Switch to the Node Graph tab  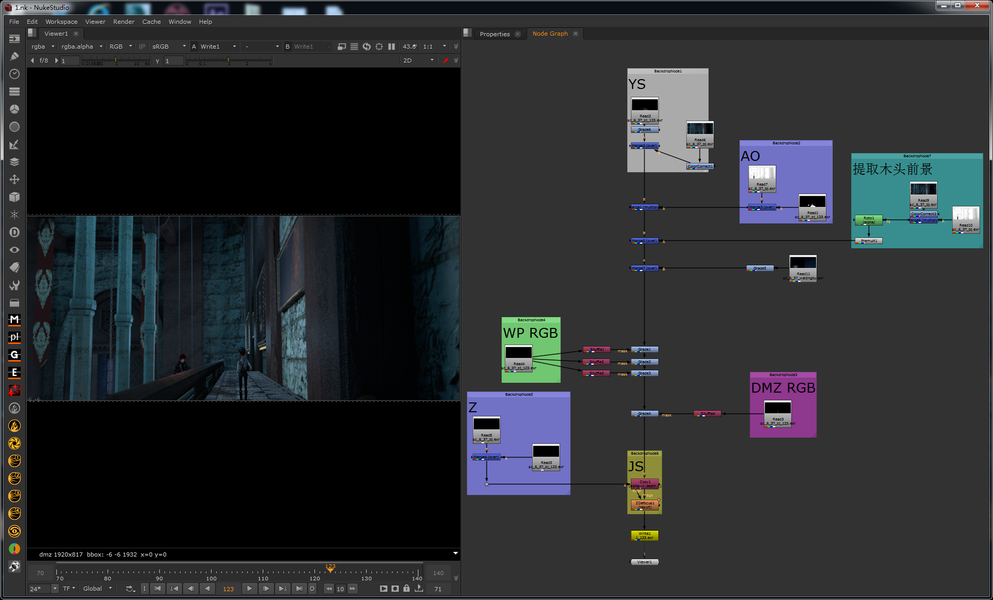[550, 34]
